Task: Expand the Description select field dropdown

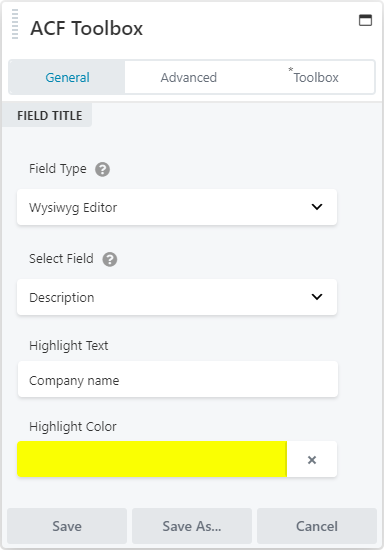Action: pyautogui.click(x=177, y=297)
